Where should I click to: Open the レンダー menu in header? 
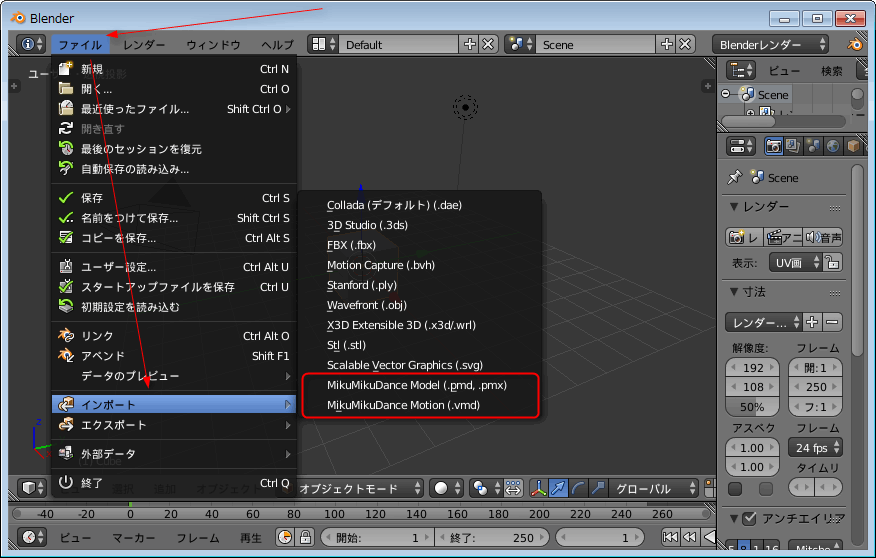click(x=144, y=44)
